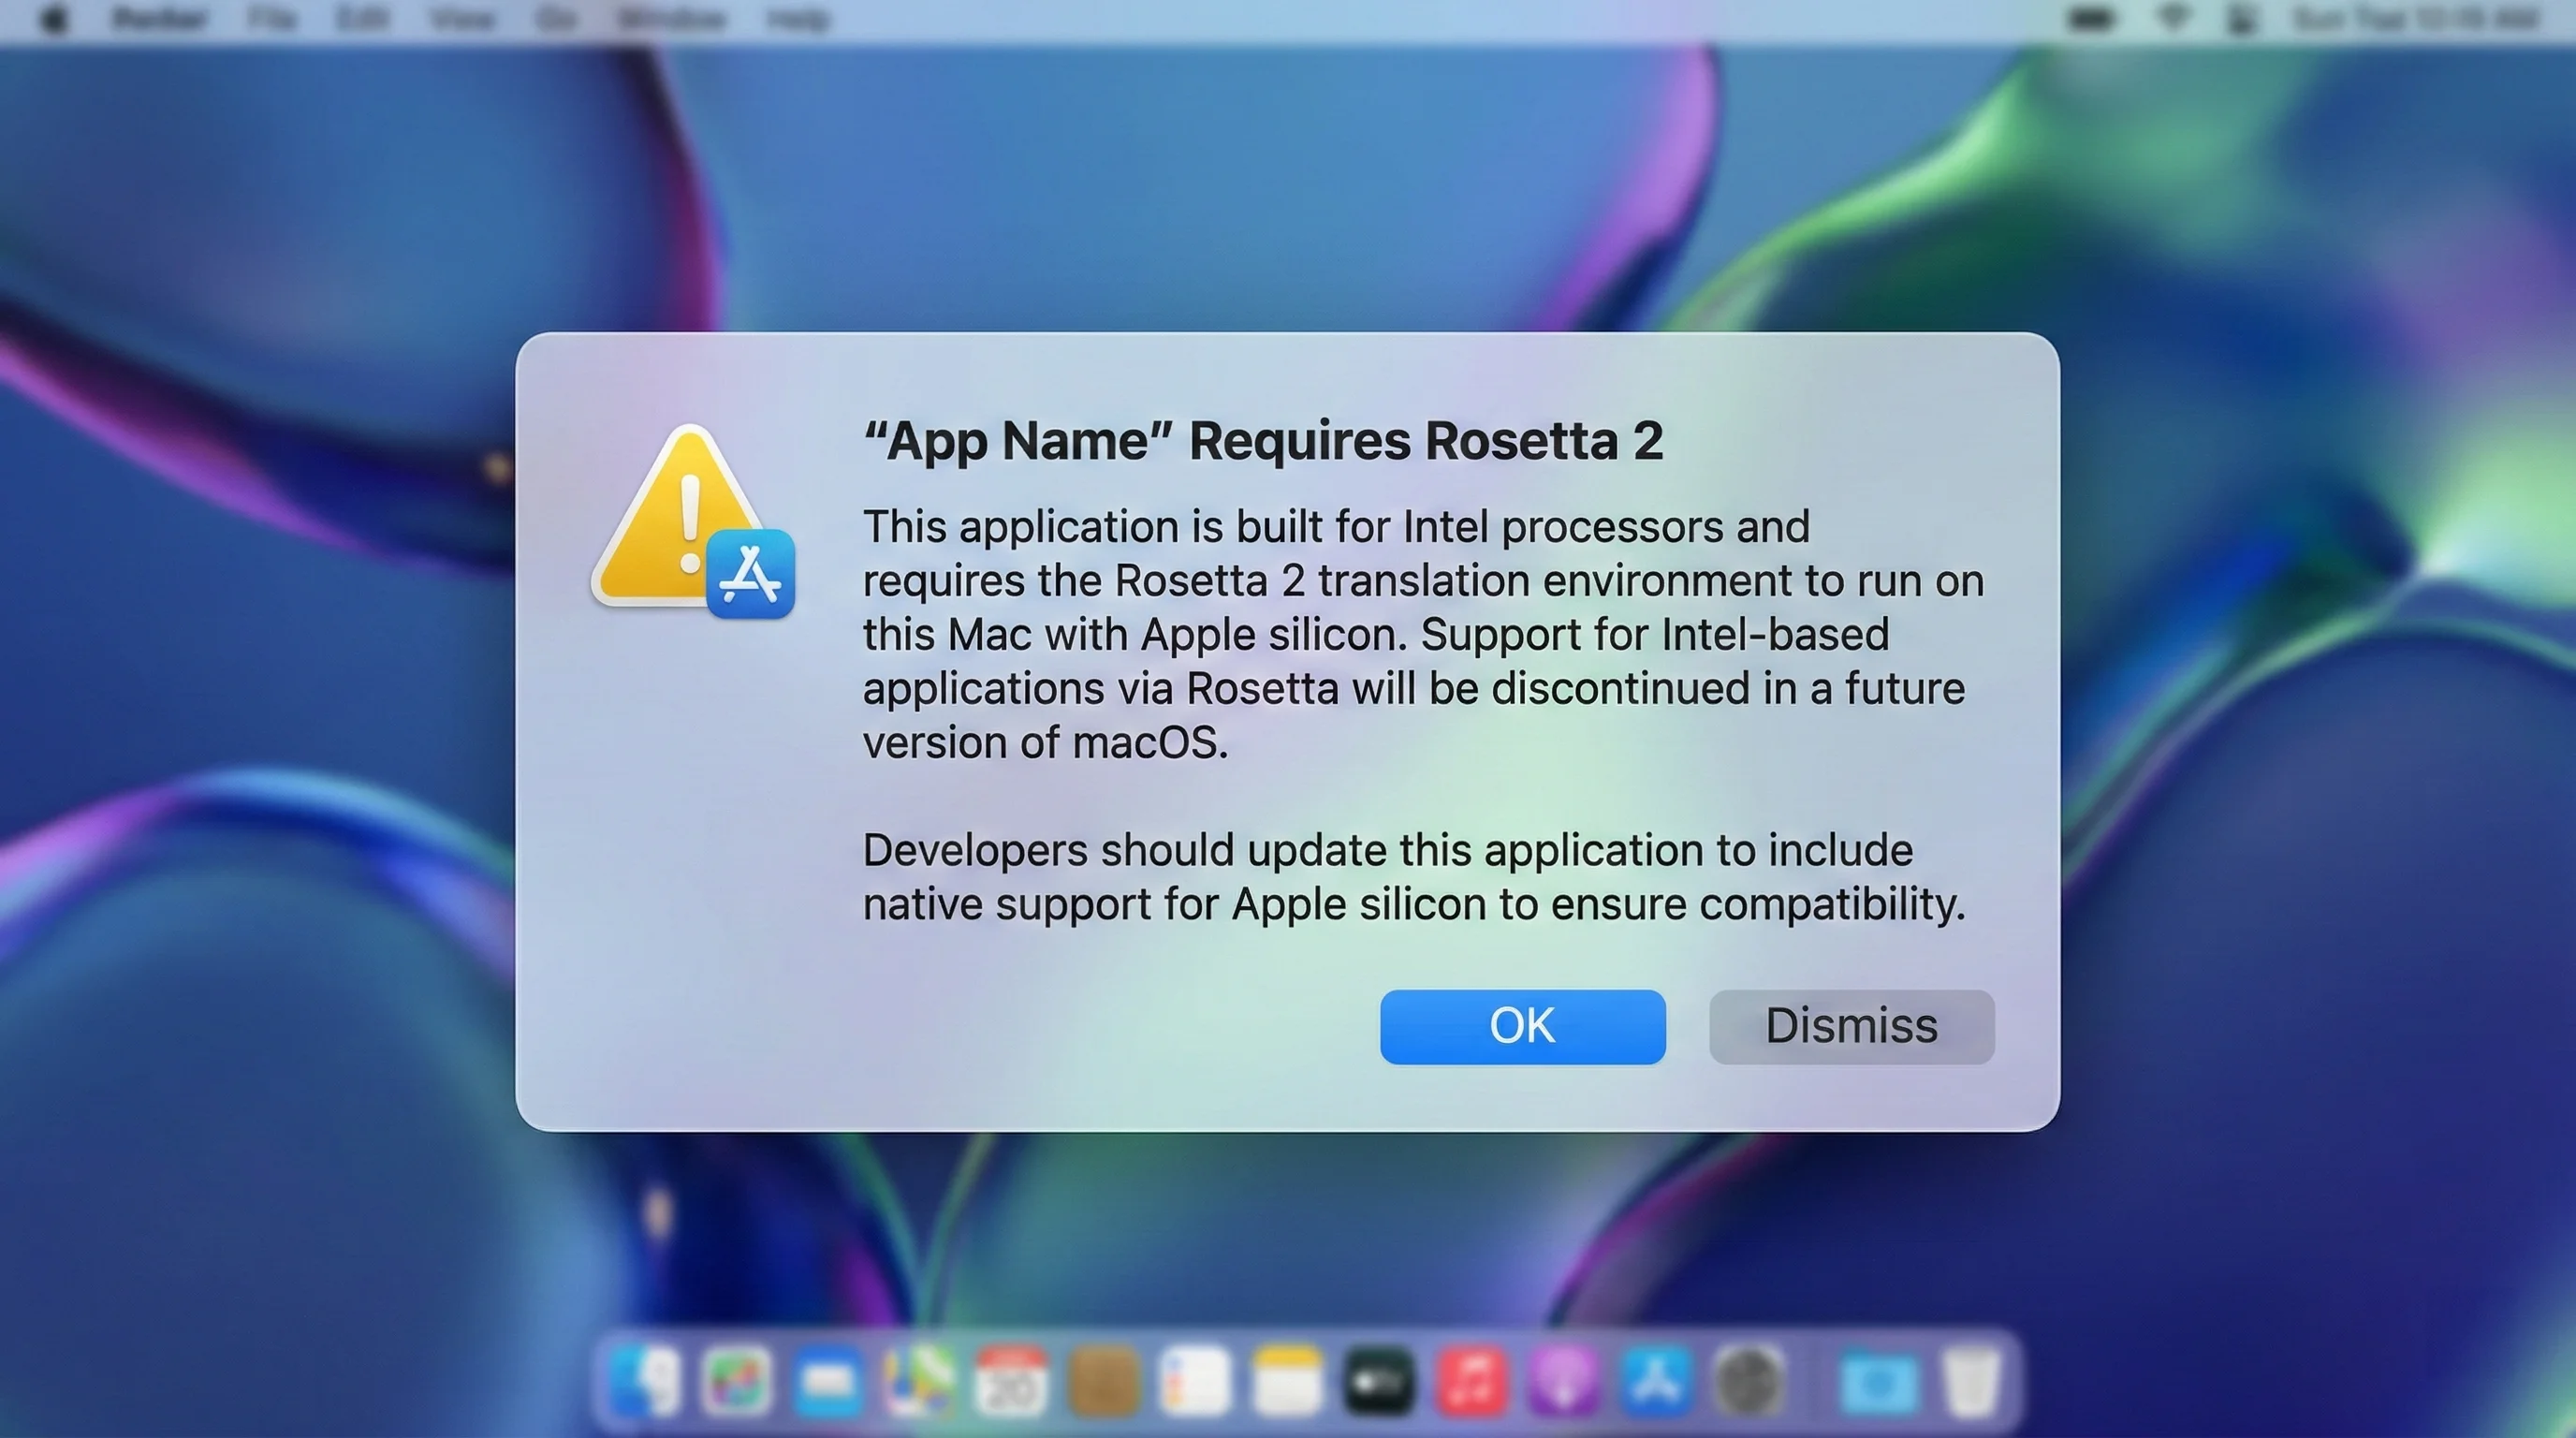Open Maps from the Dock
The width and height of the screenshot is (2576, 1438).
(x=920, y=1381)
